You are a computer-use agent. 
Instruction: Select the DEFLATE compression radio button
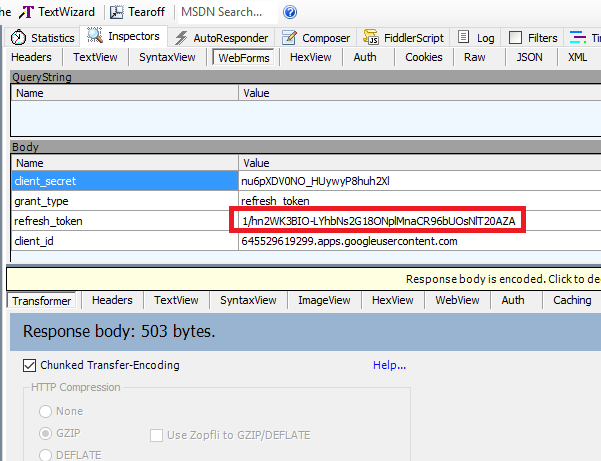click(45, 455)
